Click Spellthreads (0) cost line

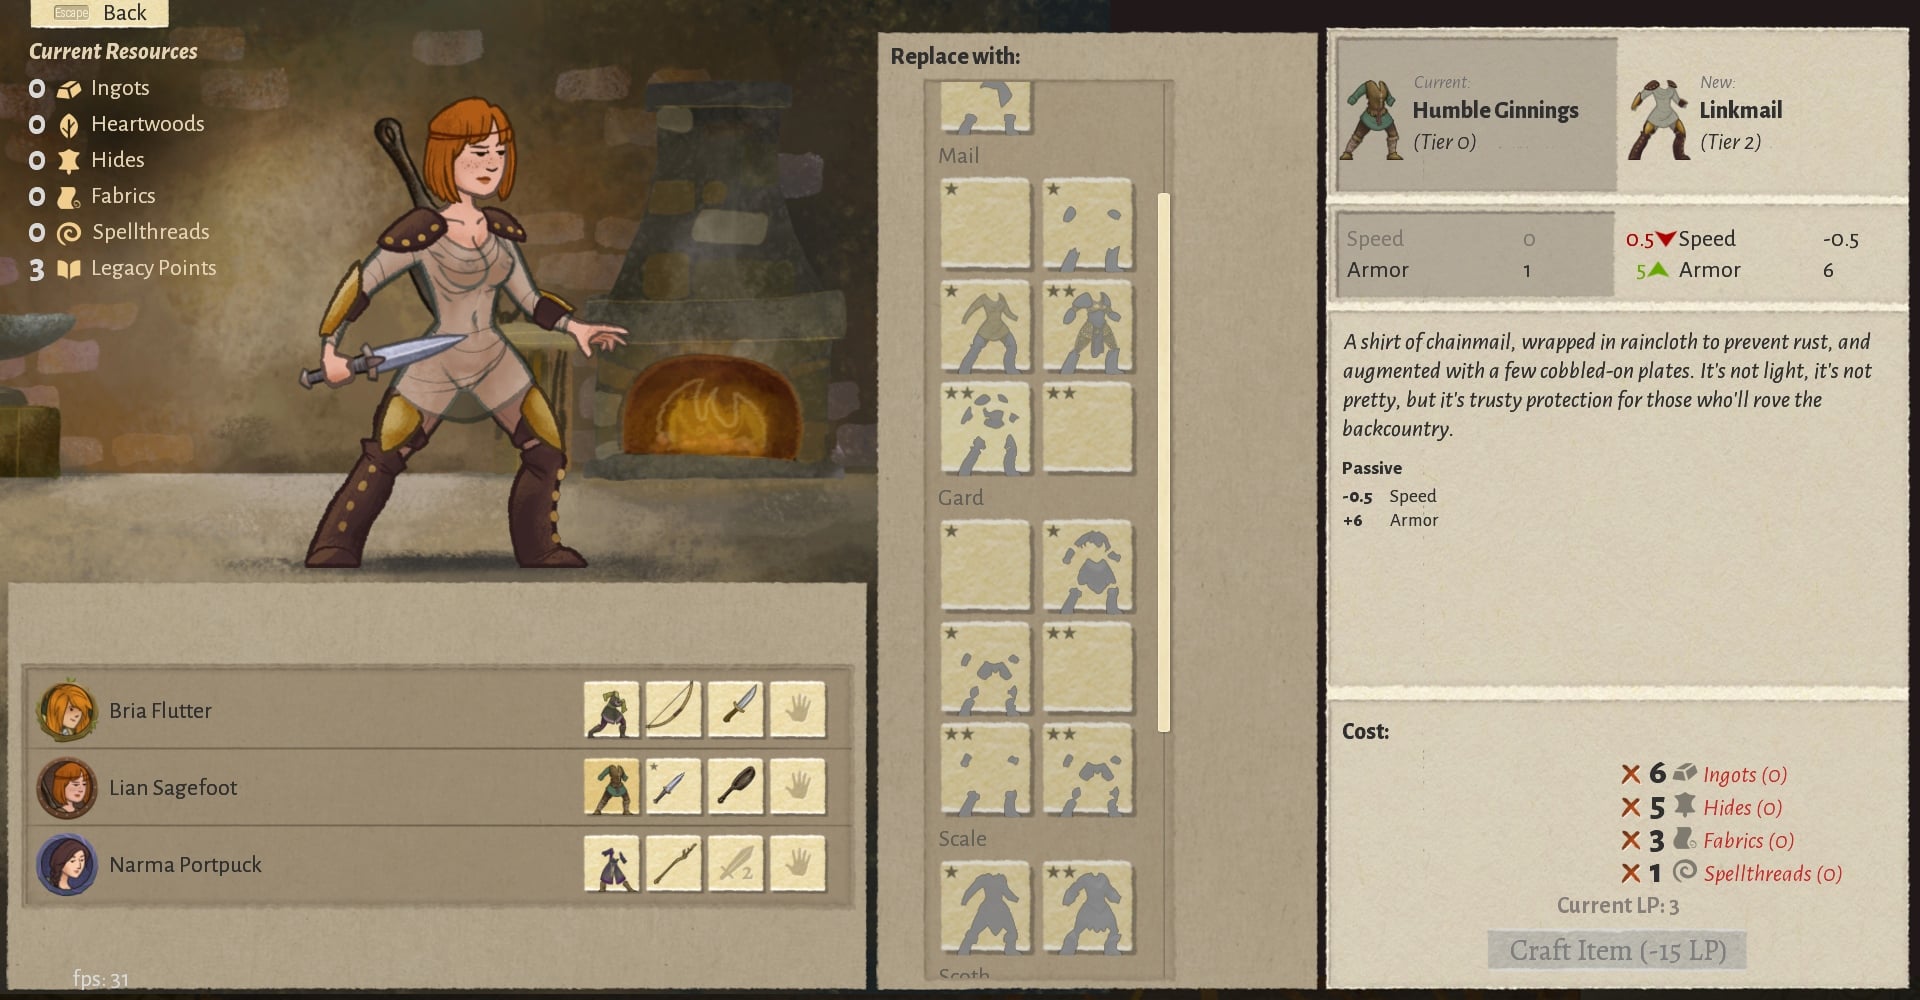(x=1731, y=873)
